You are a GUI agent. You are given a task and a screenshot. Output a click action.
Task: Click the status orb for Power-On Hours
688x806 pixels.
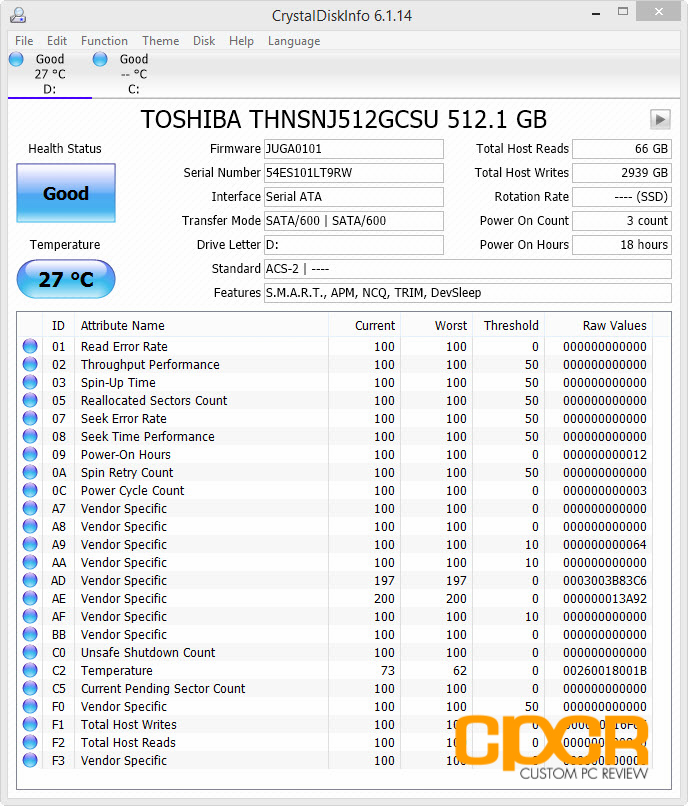[x=30, y=454]
